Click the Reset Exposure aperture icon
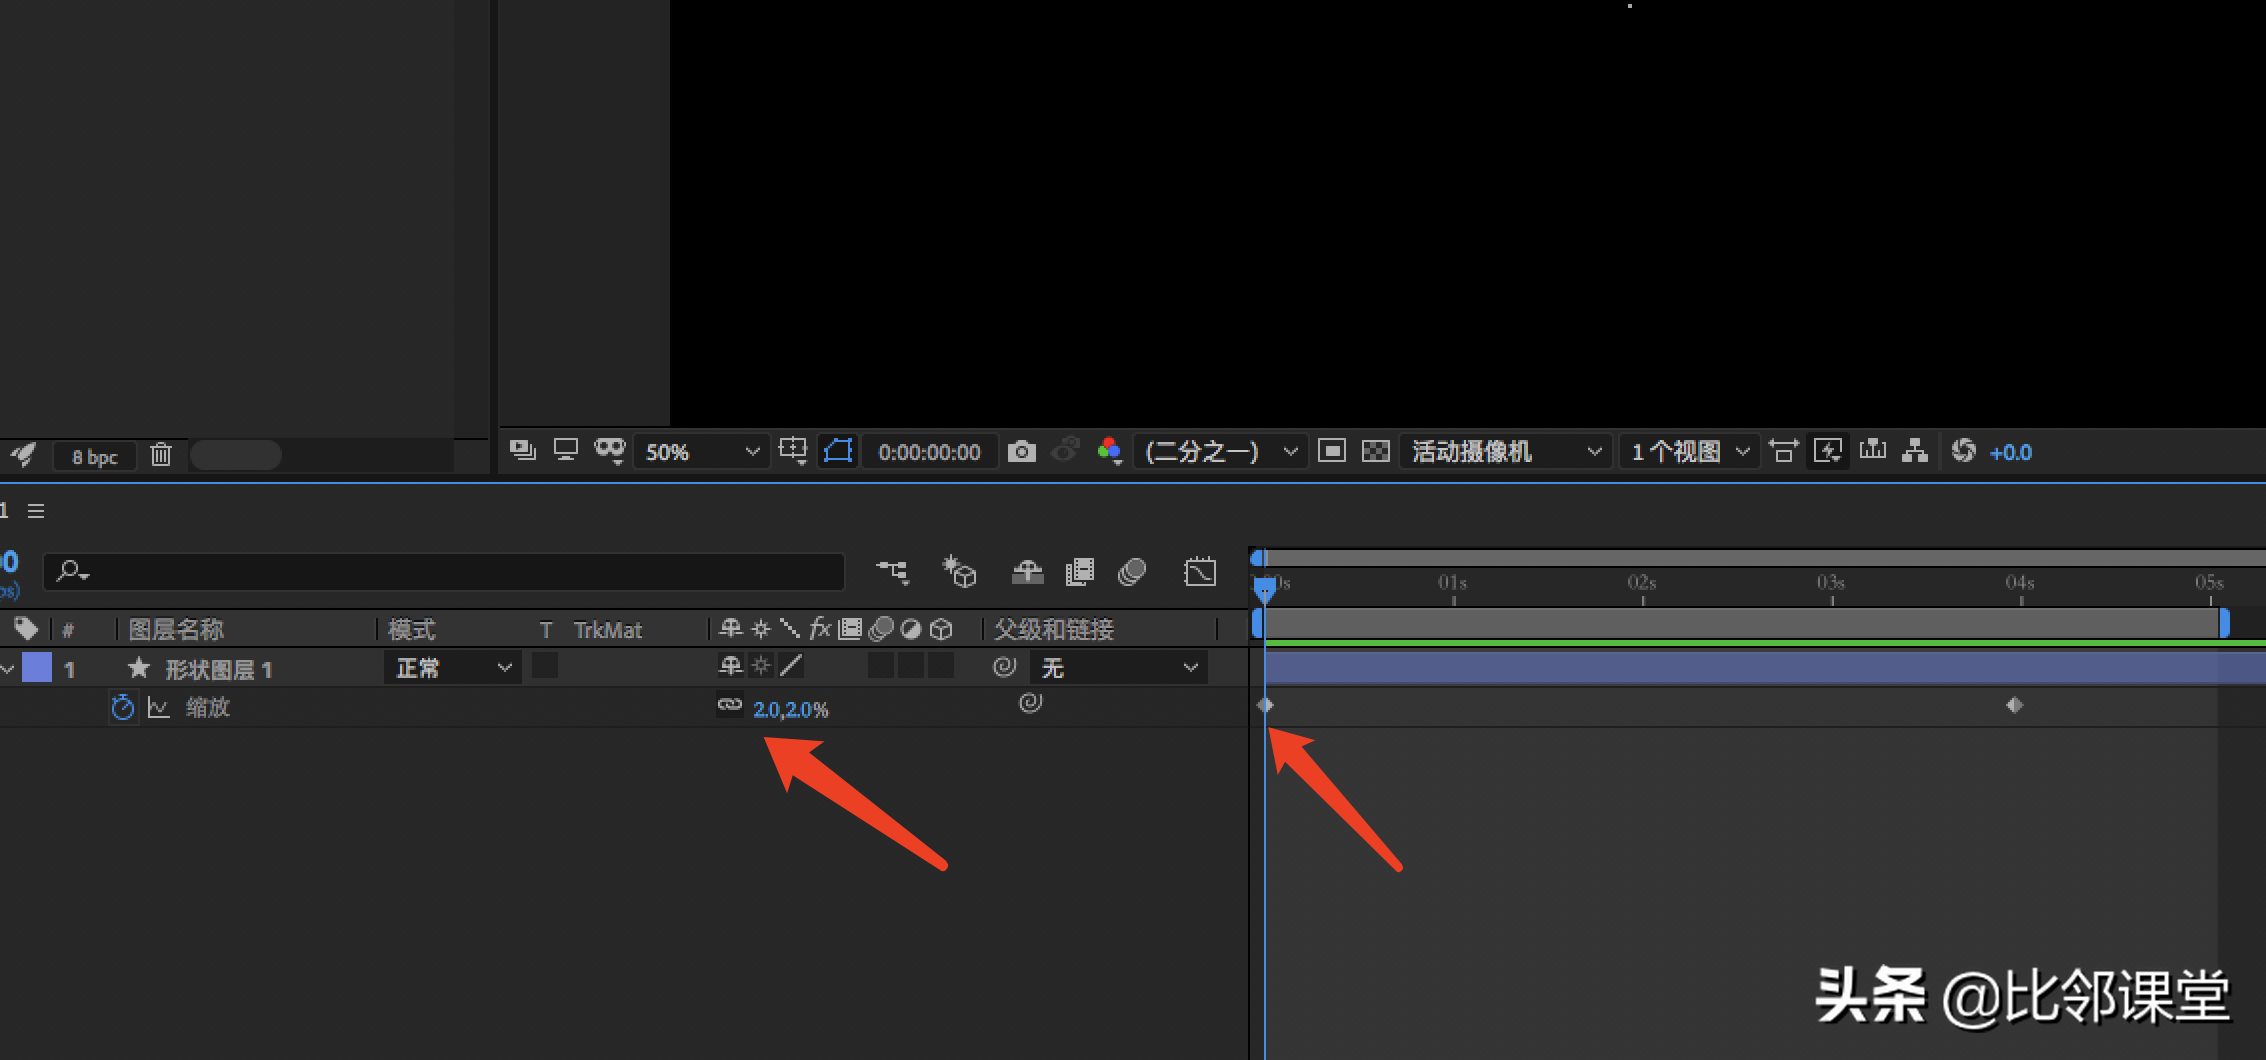 tap(1963, 451)
